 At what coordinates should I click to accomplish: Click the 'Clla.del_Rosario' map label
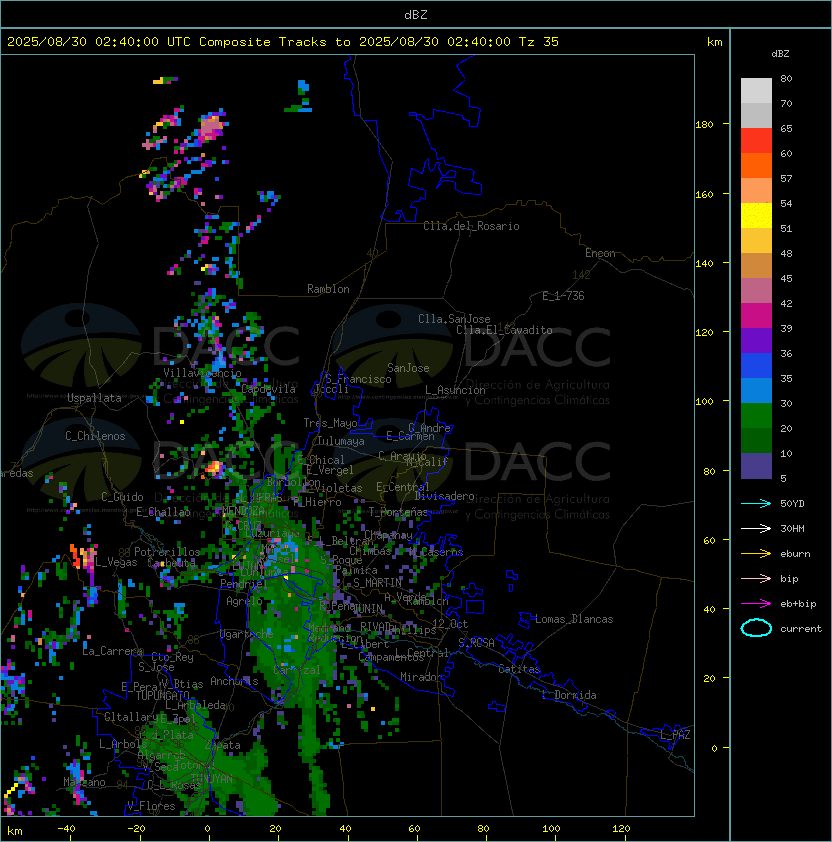[x=471, y=226]
